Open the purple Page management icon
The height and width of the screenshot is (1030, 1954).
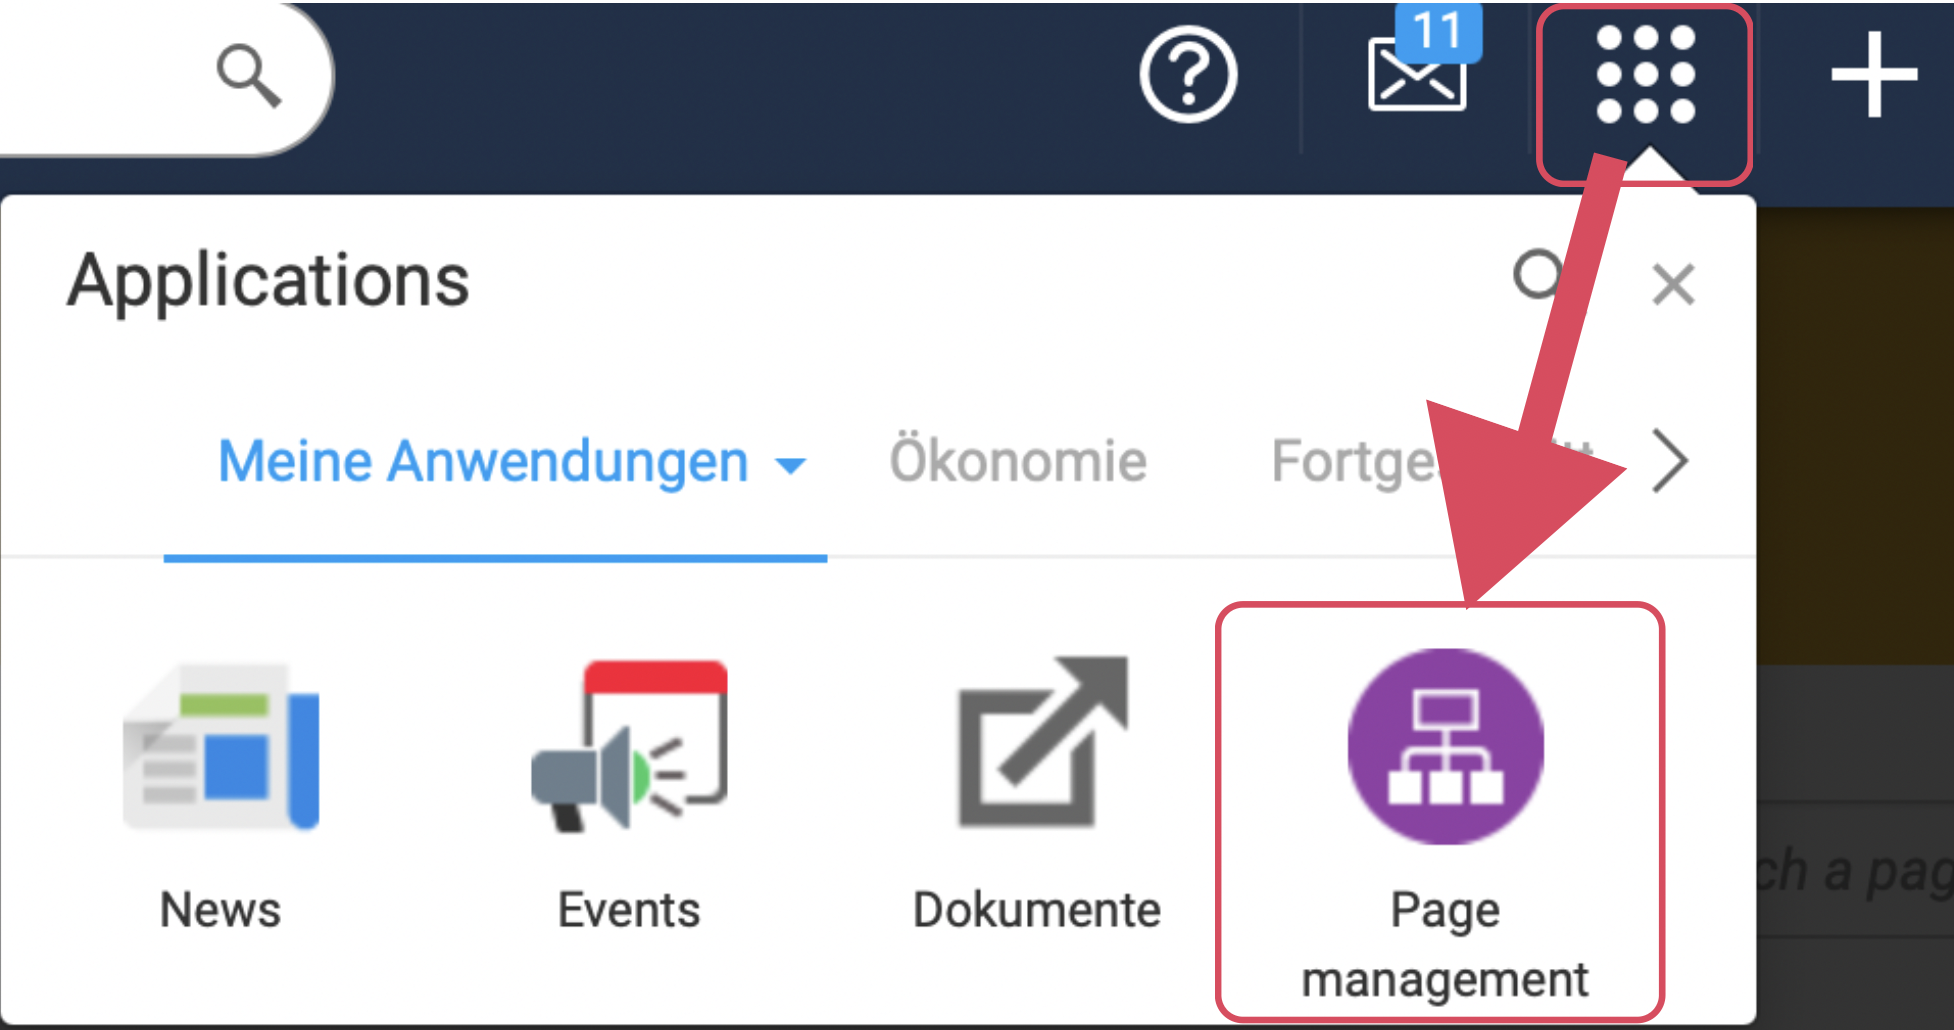pyautogui.click(x=1445, y=747)
